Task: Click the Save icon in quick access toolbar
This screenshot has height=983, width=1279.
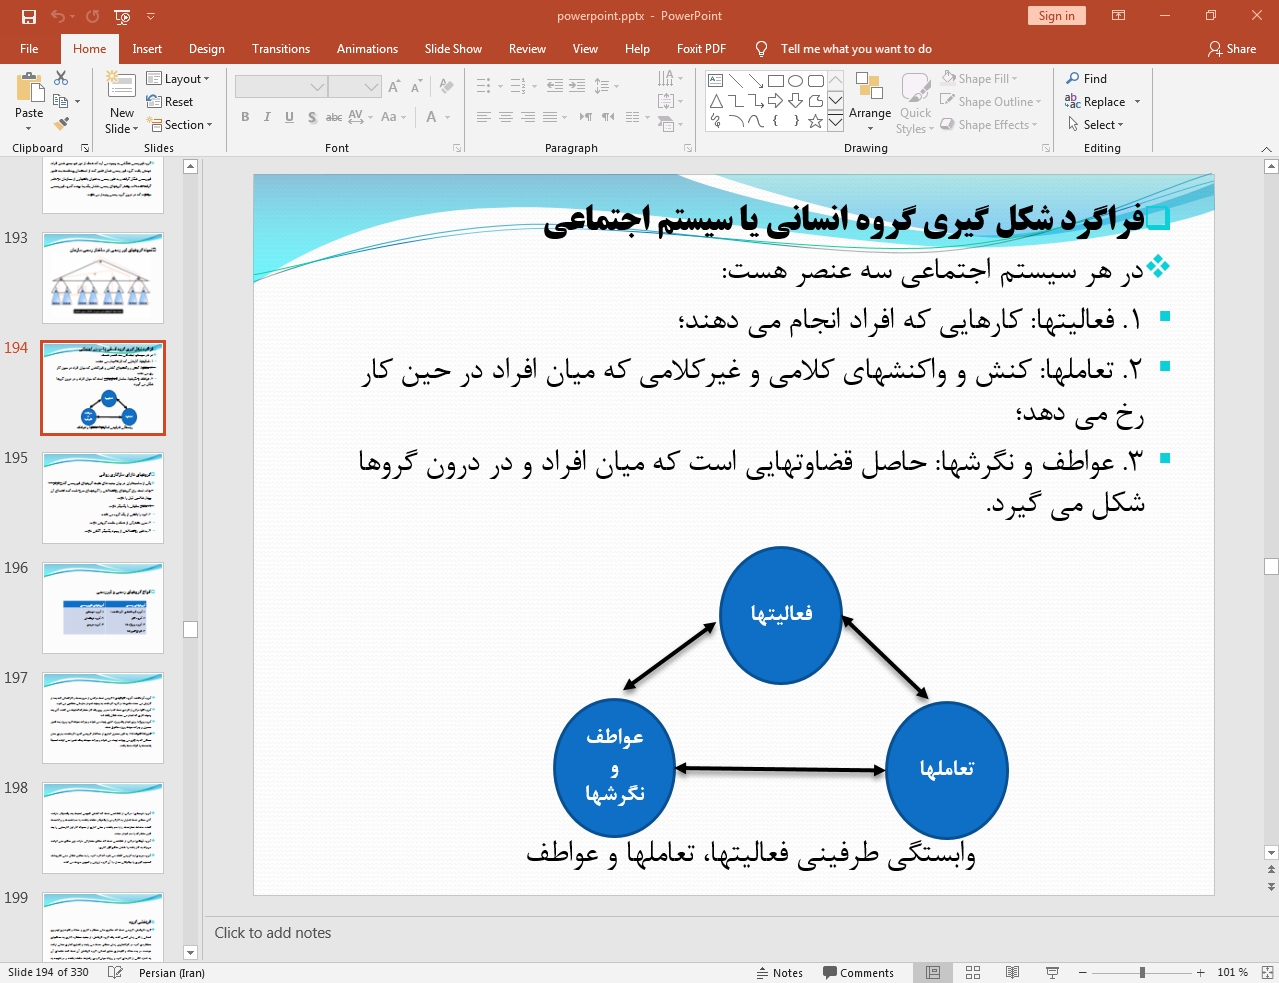Action: pyautogui.click(x=29, y=16)
